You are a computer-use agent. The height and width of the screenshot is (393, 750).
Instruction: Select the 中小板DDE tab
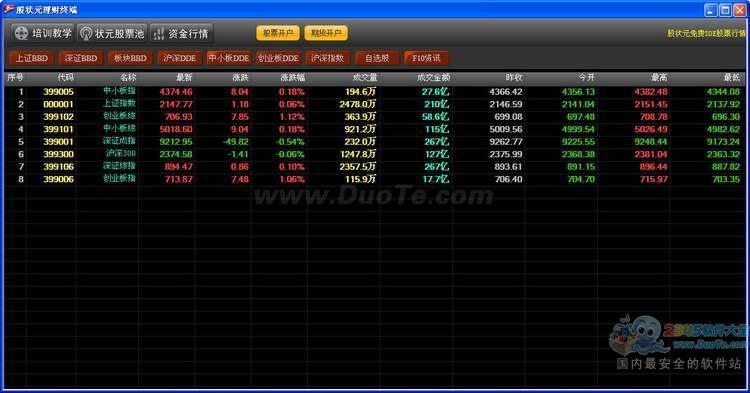pos(229,58)
